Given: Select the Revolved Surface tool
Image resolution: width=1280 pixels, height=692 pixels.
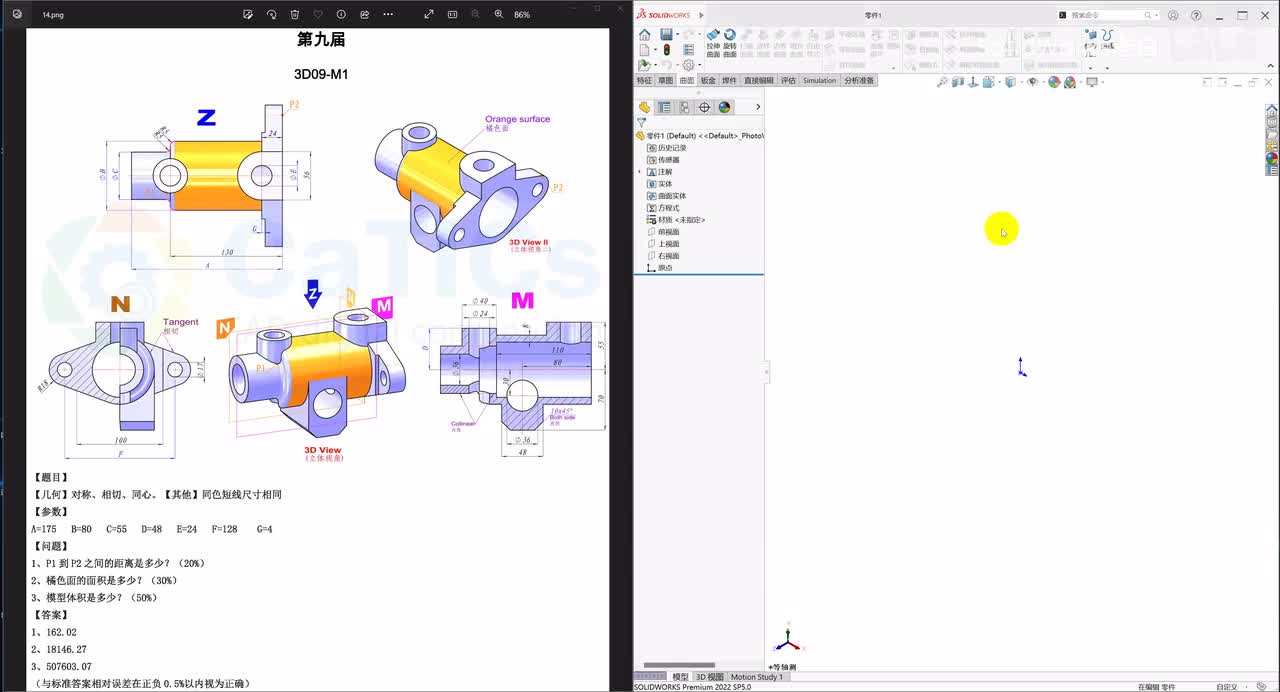Looking at the screenshot, I should pyautogui.click(x=730, y=41).
